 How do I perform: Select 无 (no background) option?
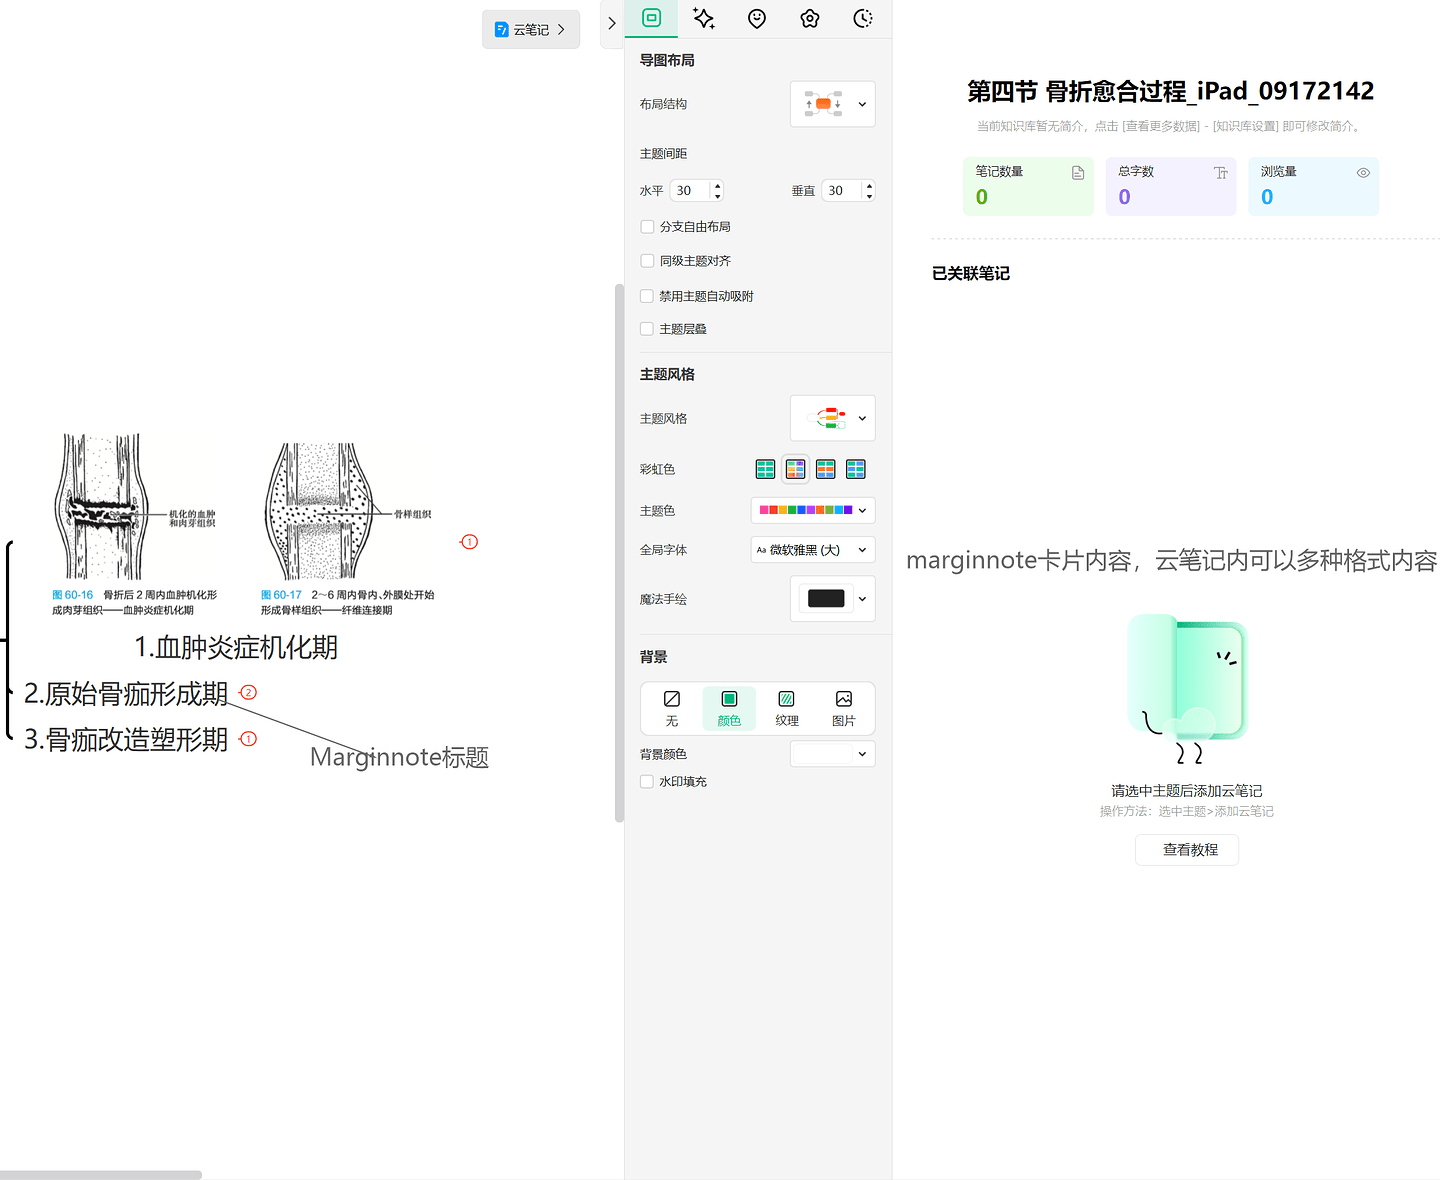pyautogui.click(x=672, y=708)
